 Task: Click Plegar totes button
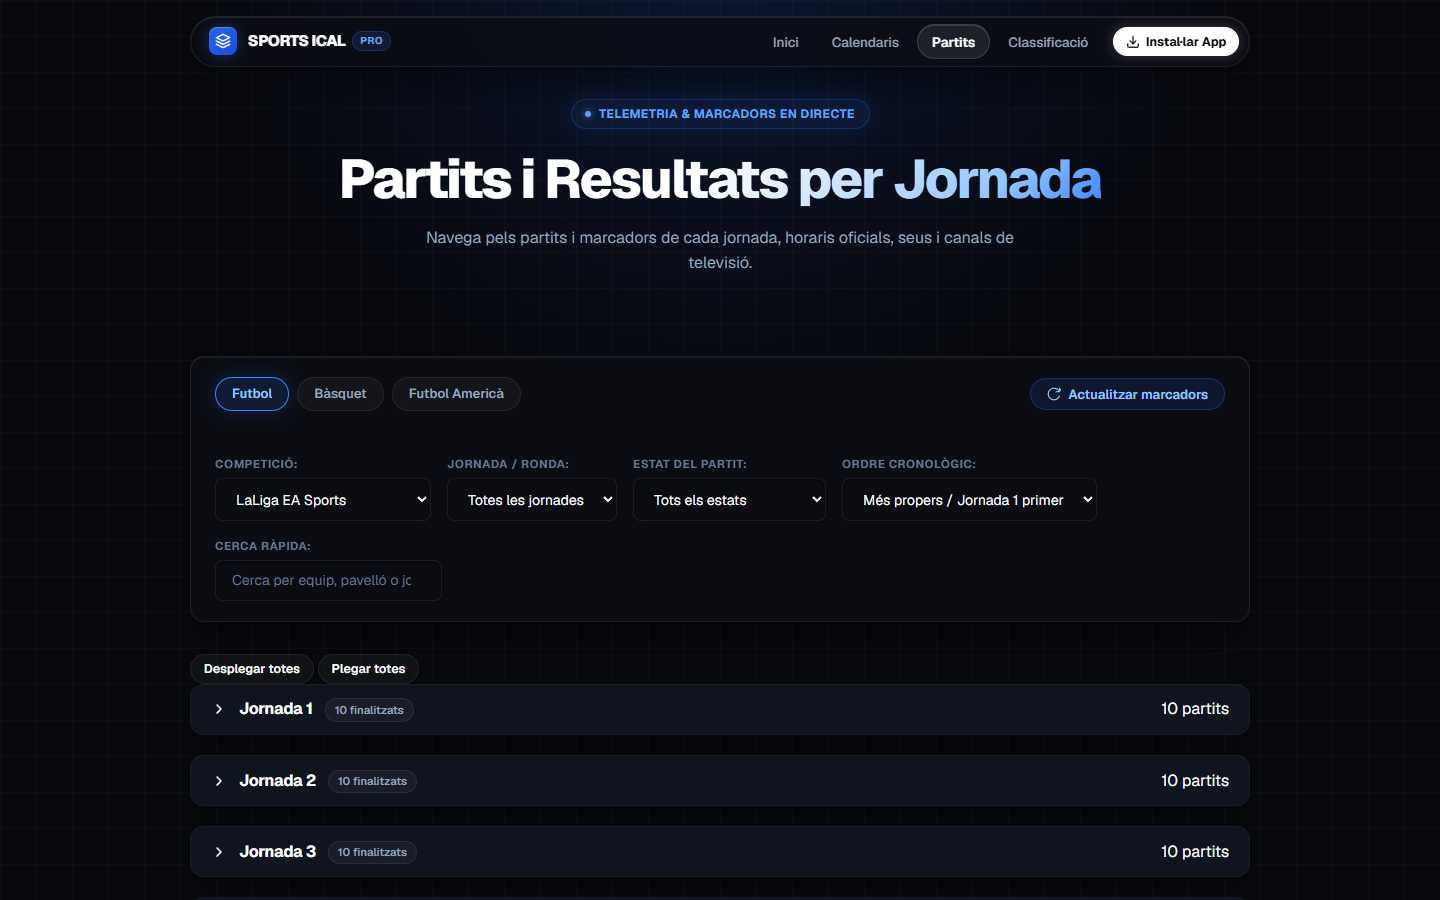(368, 669)
